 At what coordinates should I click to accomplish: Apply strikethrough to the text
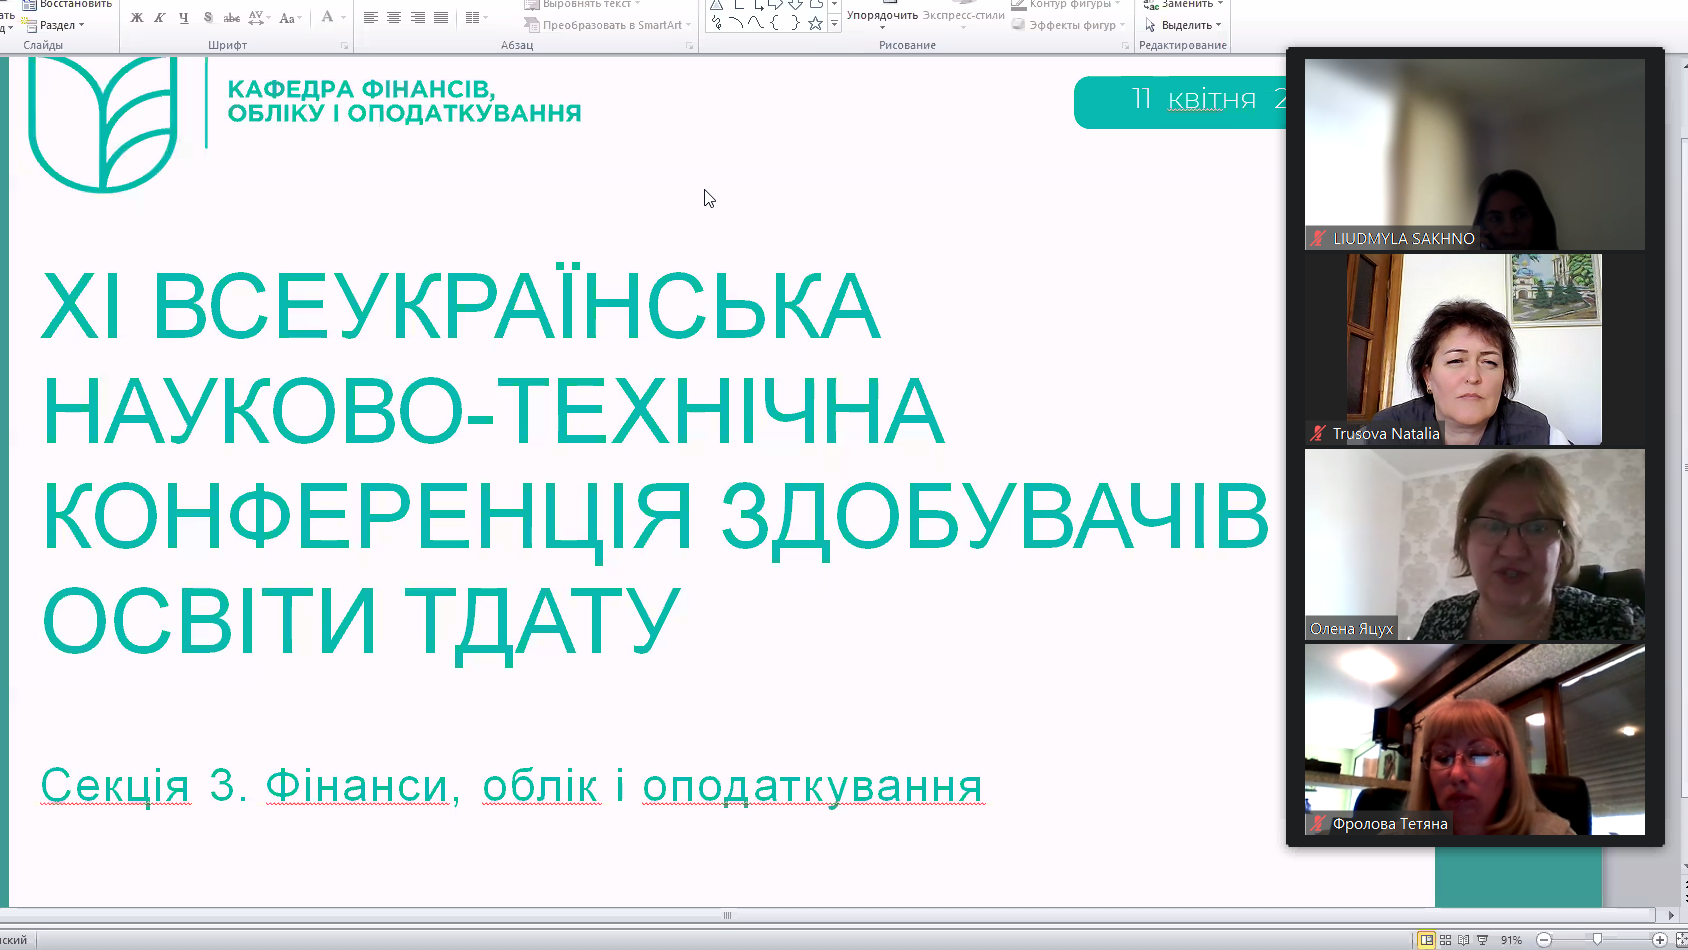(231, 17)
